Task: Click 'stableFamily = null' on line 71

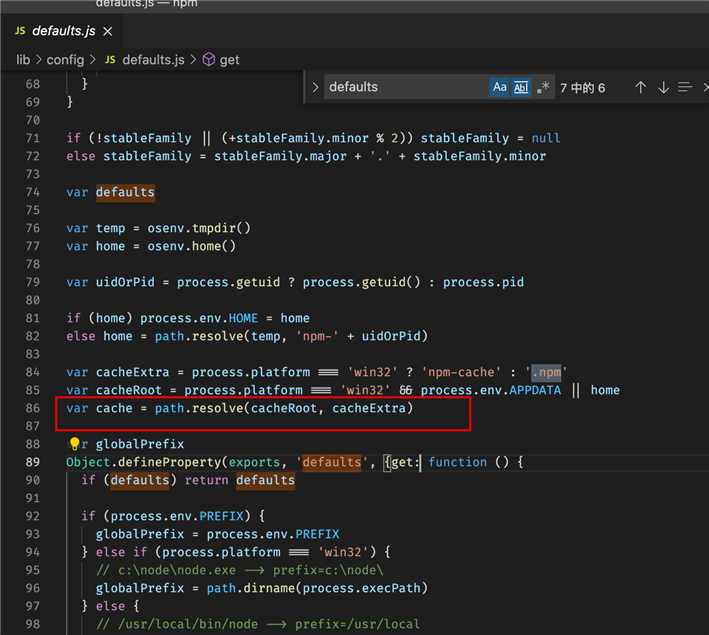Action: click(x=491, y=138)
